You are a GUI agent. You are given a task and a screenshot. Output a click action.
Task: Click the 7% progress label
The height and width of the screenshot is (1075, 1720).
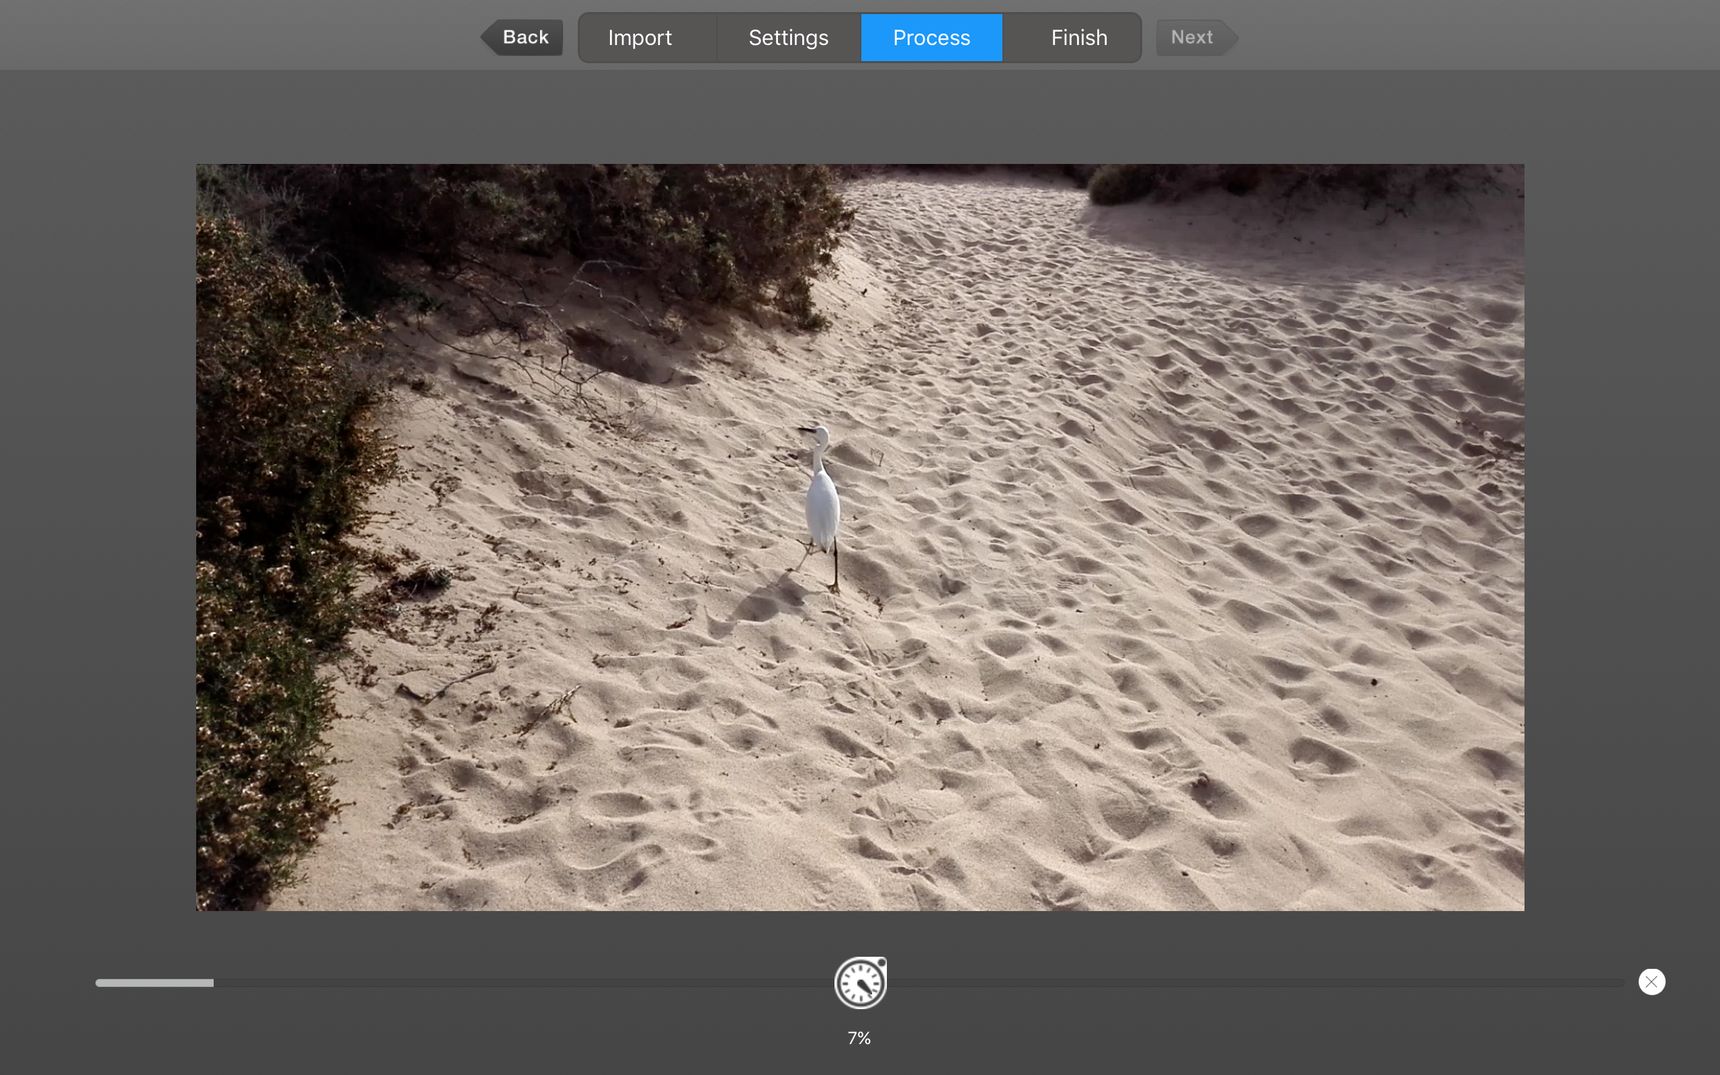click(859, 1038)
